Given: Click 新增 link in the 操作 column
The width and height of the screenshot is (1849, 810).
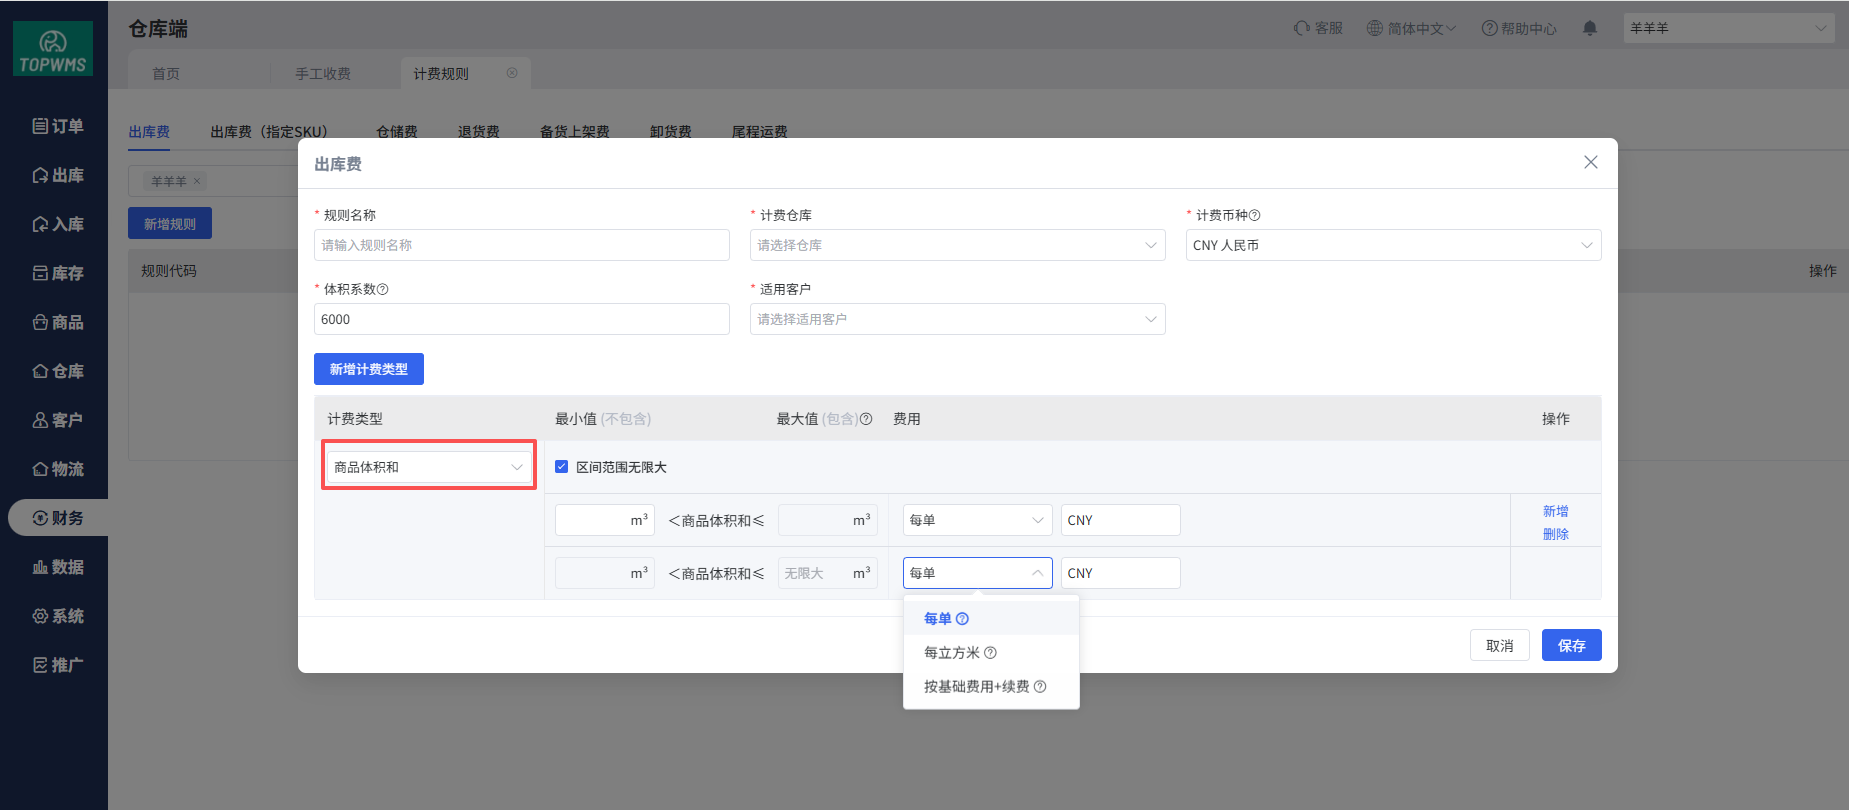Looking at the screenshot, I should point(1555,511).
